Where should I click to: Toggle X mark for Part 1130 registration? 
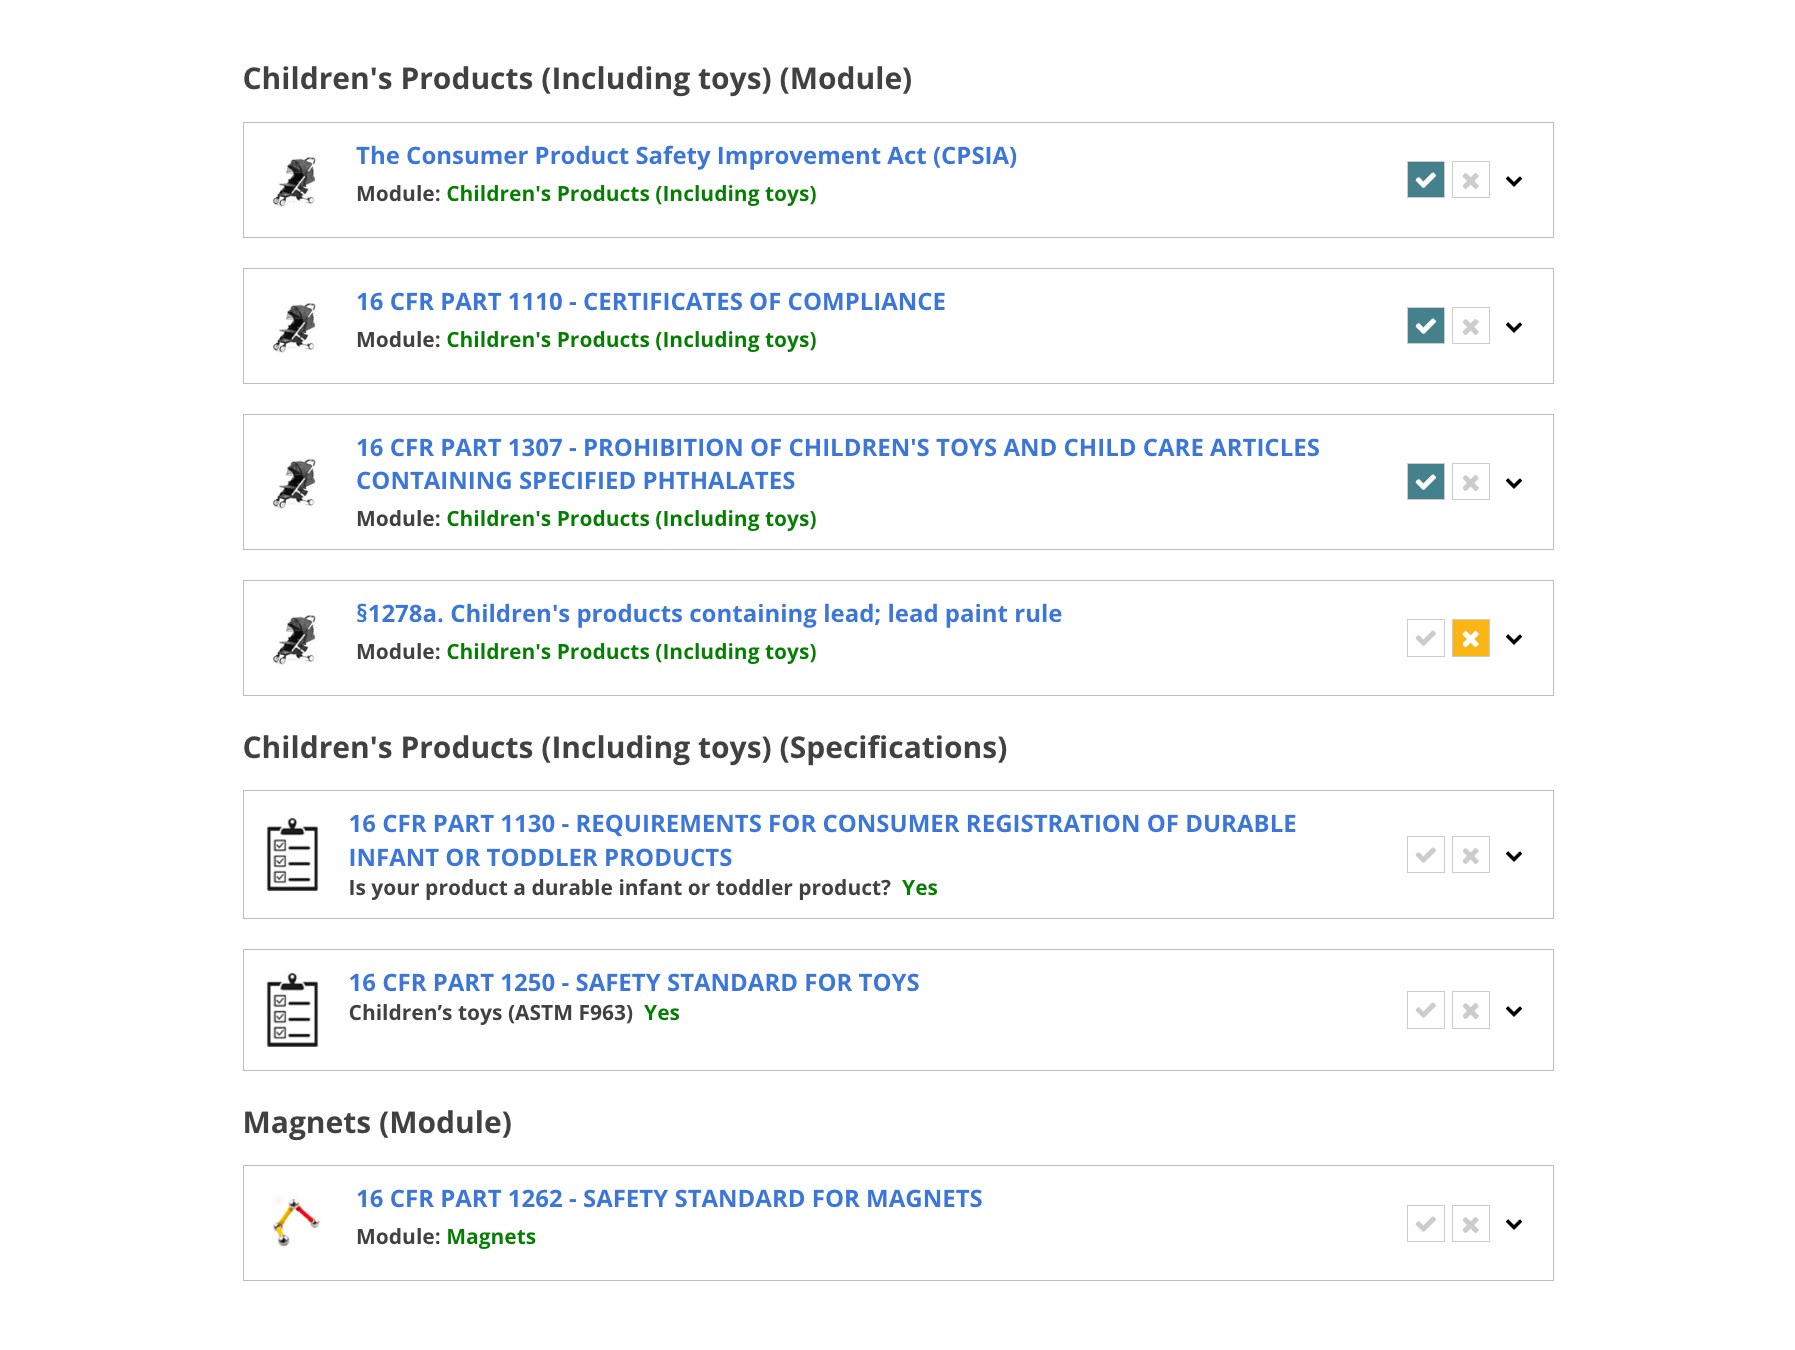click(1470, 855)
